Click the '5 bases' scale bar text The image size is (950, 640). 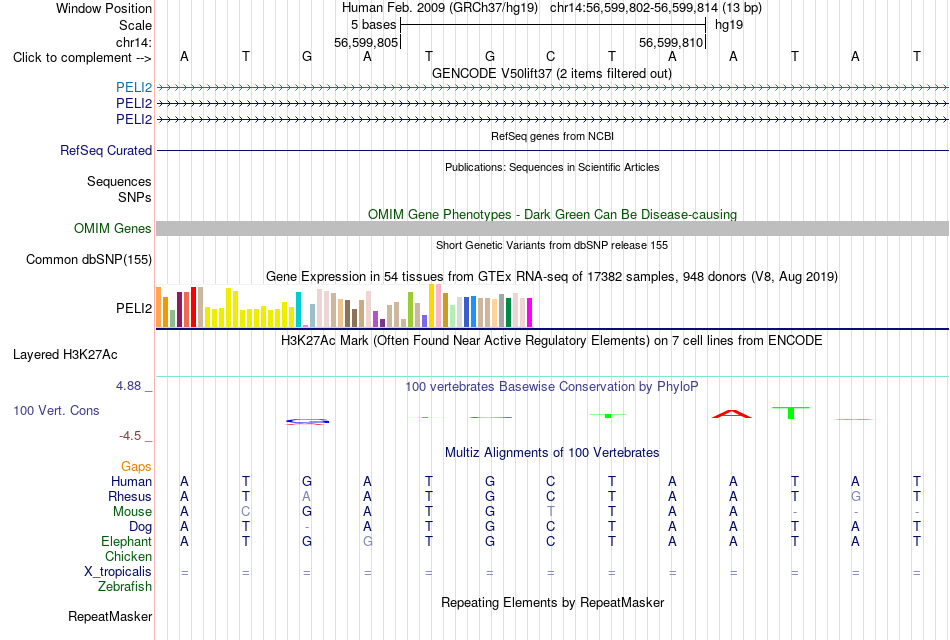(373, 25)
